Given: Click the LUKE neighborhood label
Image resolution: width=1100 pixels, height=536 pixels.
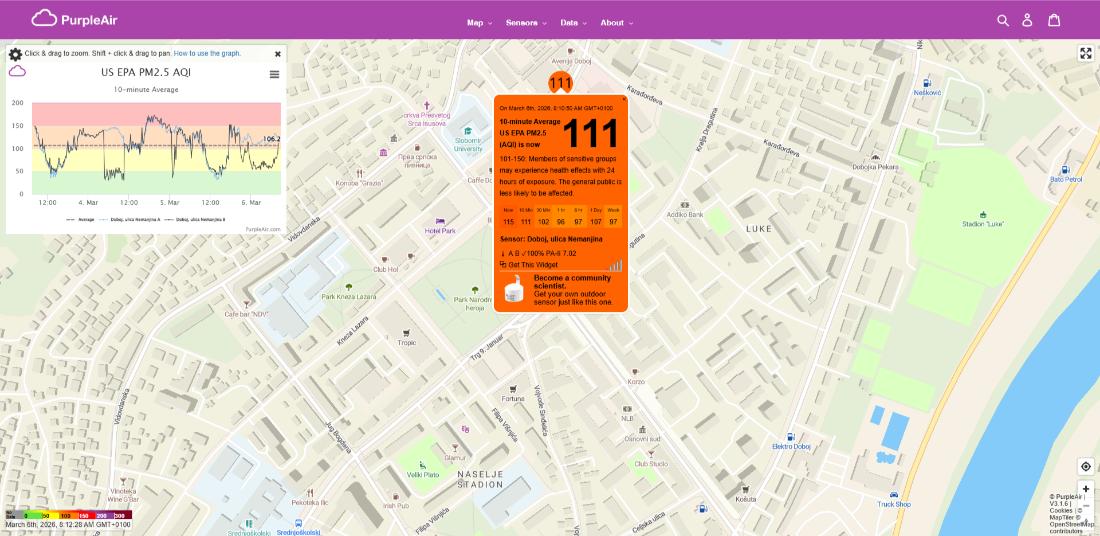Looking at the screenshot, I should 758,229.
